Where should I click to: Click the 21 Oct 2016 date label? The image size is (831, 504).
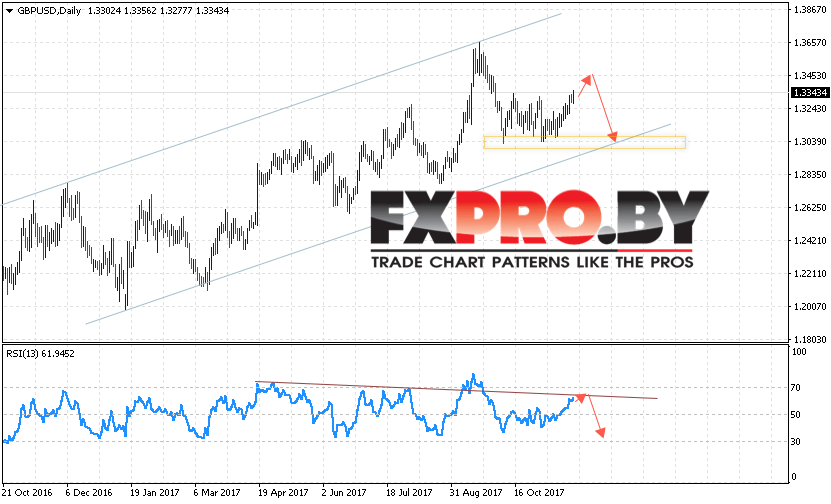[27, 493]
